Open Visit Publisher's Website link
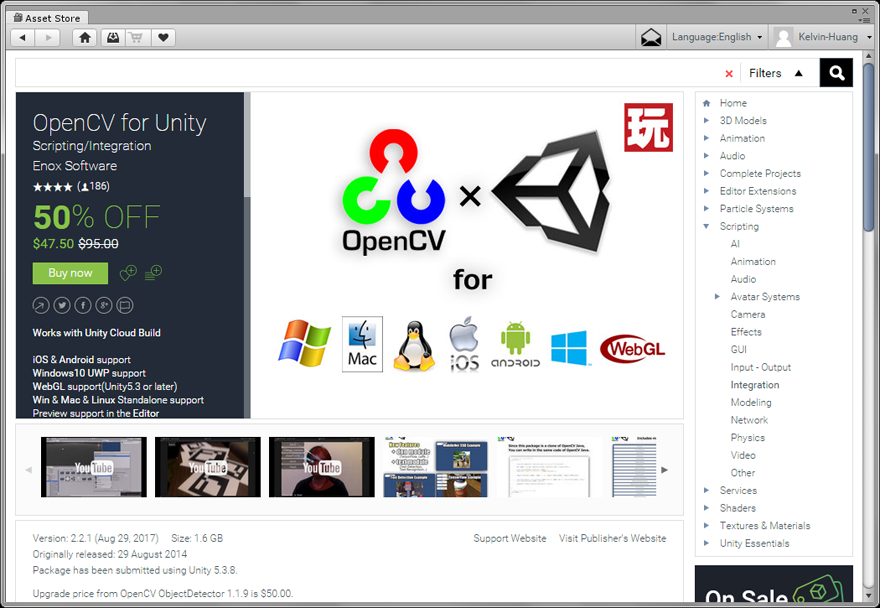 coord(612,538)
